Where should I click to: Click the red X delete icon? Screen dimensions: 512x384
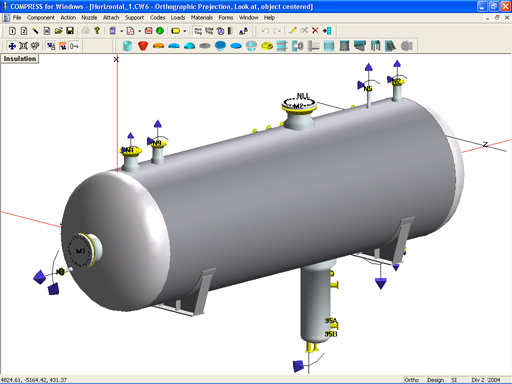click(315, 31)
